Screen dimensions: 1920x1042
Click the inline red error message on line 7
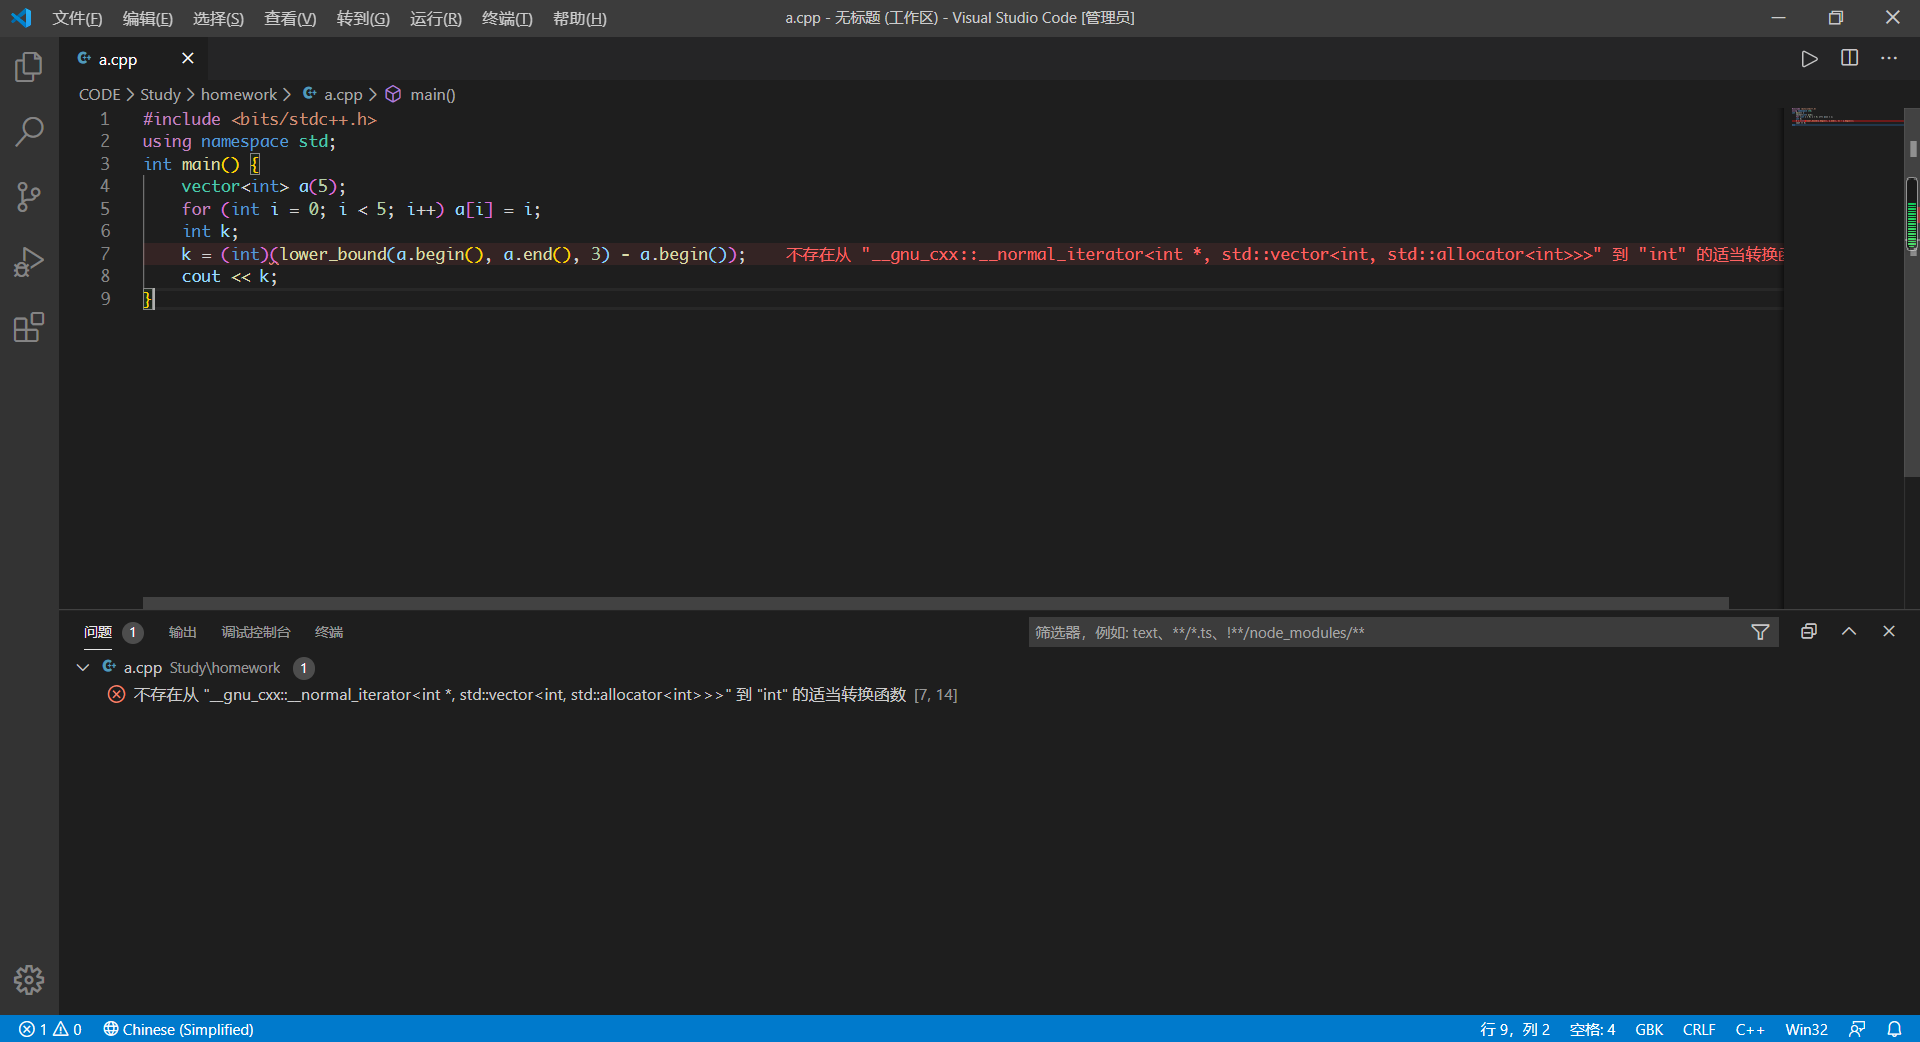pyautogui.click(x=1285, y=254)
